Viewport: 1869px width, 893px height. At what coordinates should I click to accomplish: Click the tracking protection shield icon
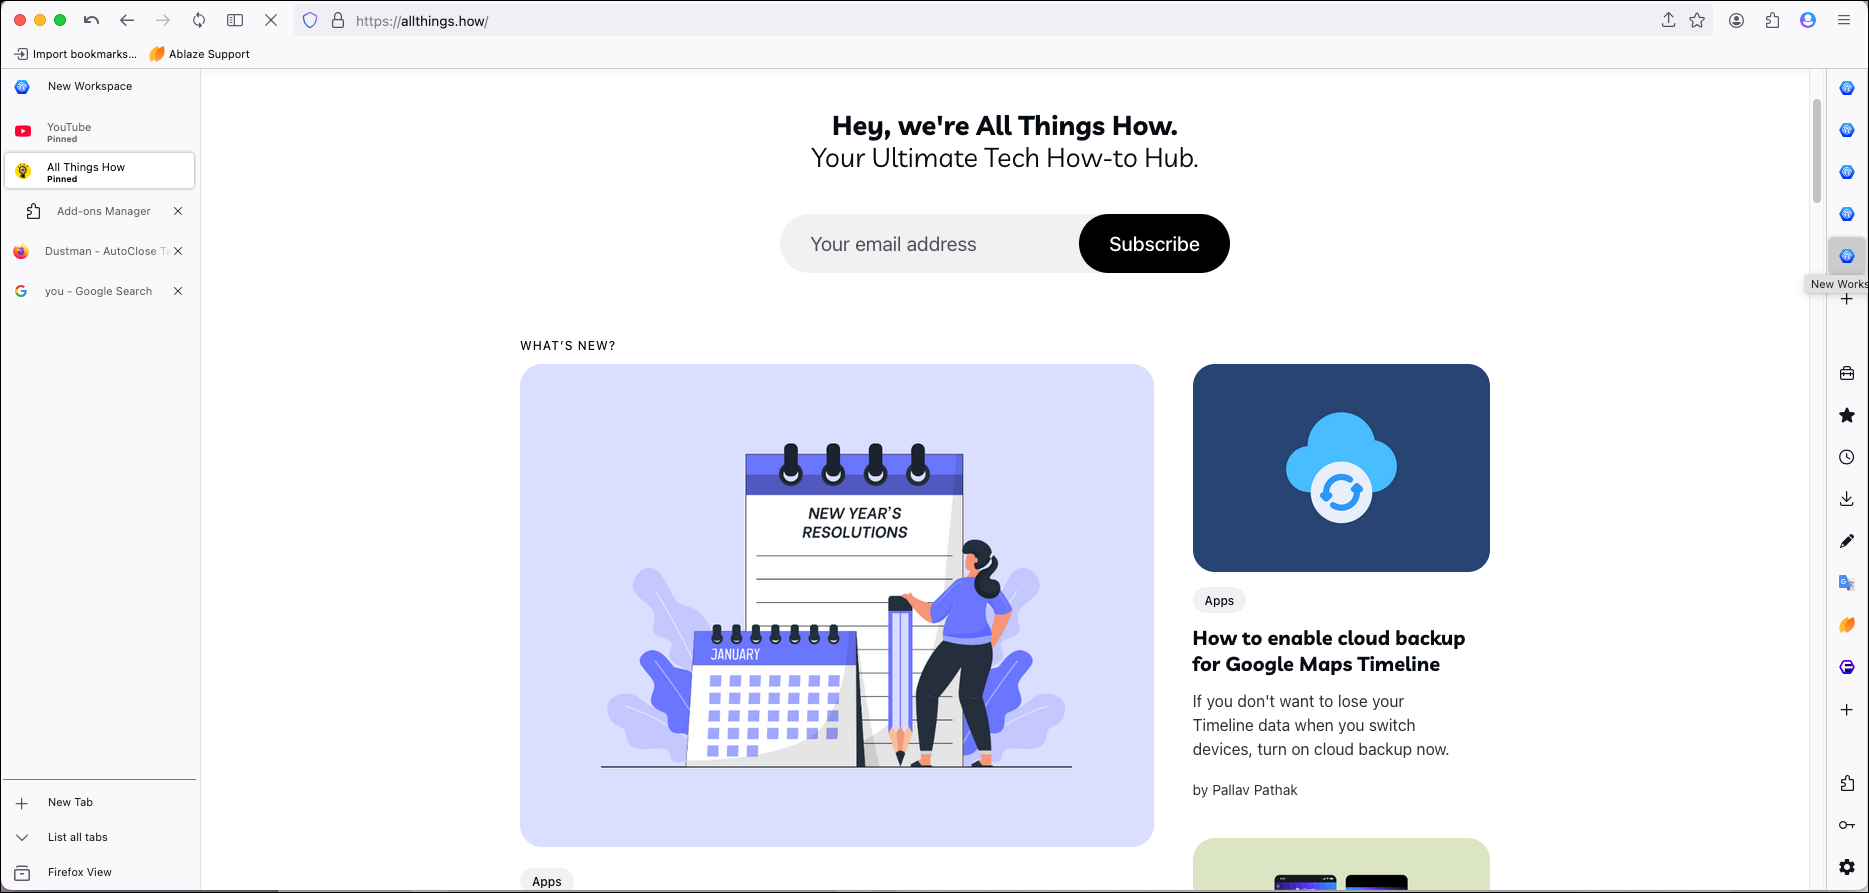click(x=310, y=20)
